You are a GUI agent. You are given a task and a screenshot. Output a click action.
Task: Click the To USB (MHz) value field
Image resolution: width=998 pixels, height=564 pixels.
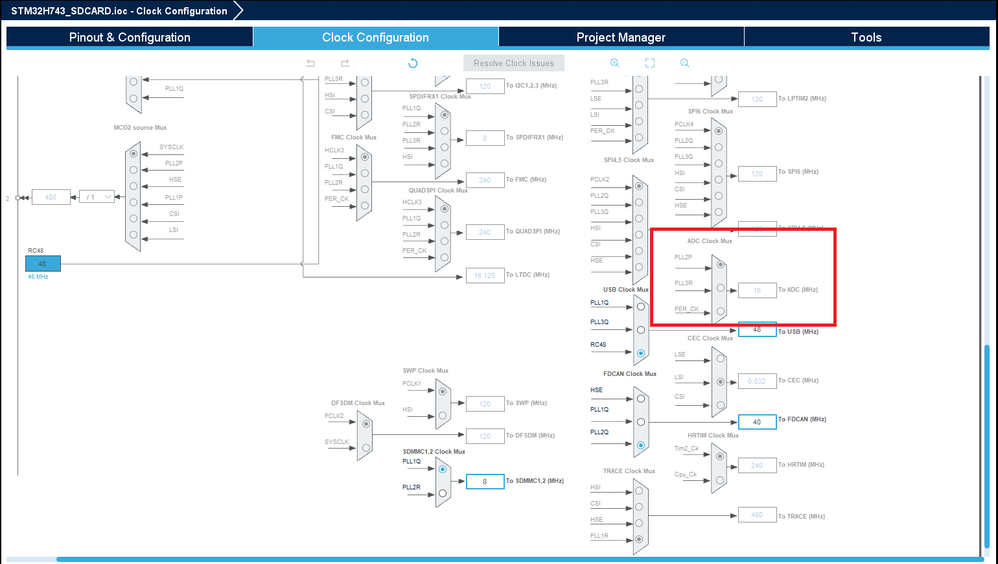757,330
